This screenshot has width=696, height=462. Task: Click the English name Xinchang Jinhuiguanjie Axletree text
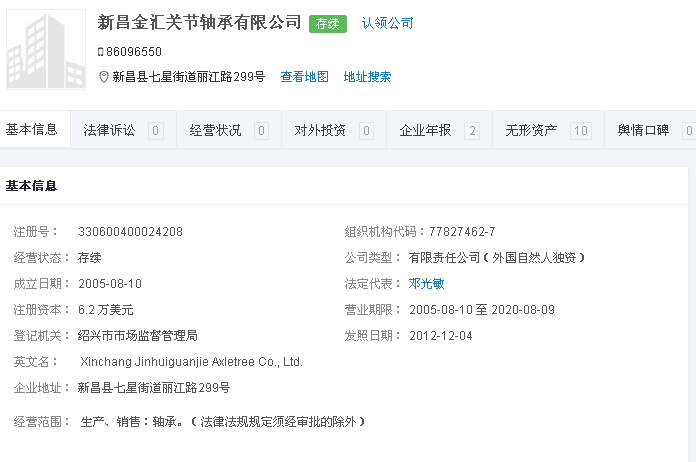coord(190,362)
